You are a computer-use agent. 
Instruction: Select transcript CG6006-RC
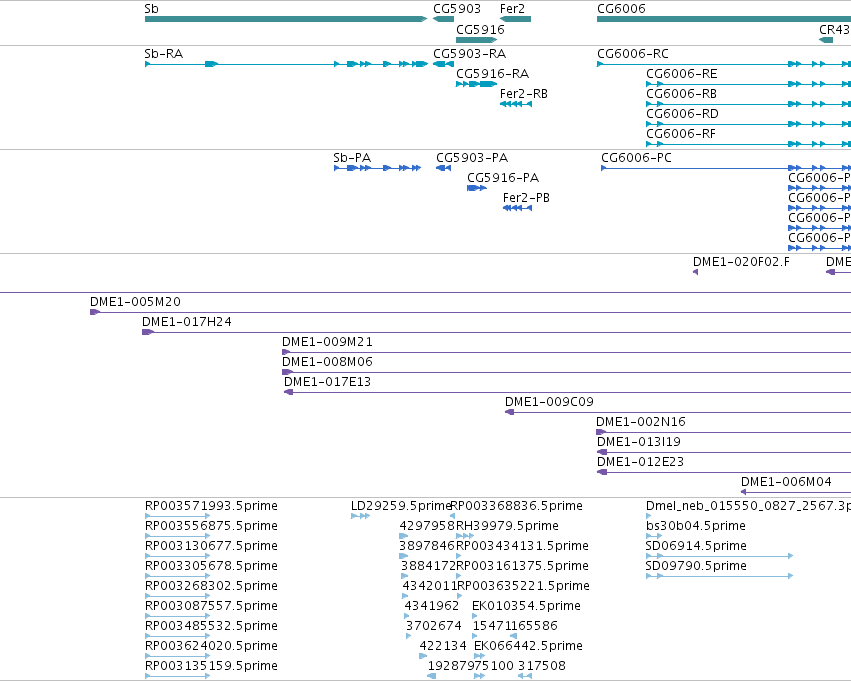724,64
